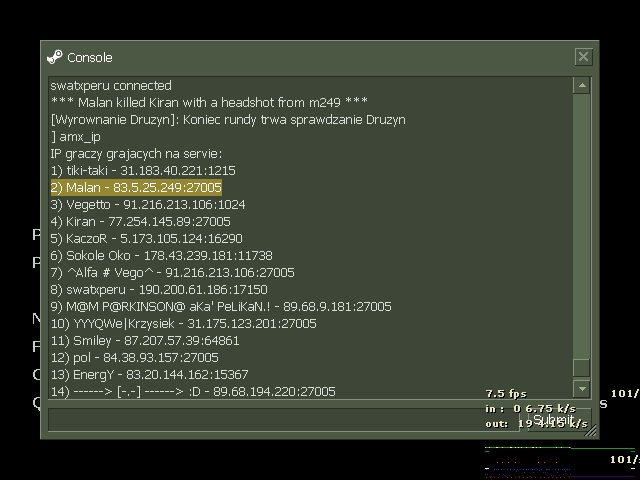Click the Kiran player IP entry
Image resolution: width=640 pixels, height=480 pixels.
pos(140,222)
